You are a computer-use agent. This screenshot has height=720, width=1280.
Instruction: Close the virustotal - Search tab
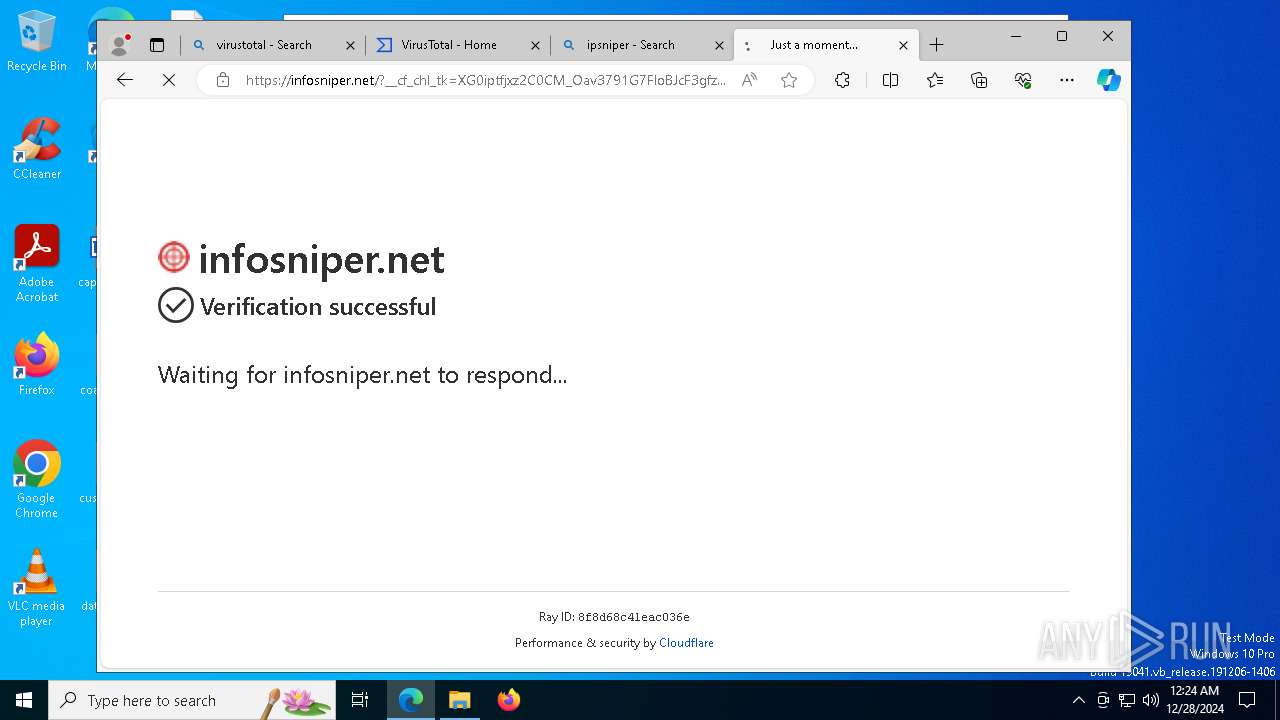click(350, 45)
